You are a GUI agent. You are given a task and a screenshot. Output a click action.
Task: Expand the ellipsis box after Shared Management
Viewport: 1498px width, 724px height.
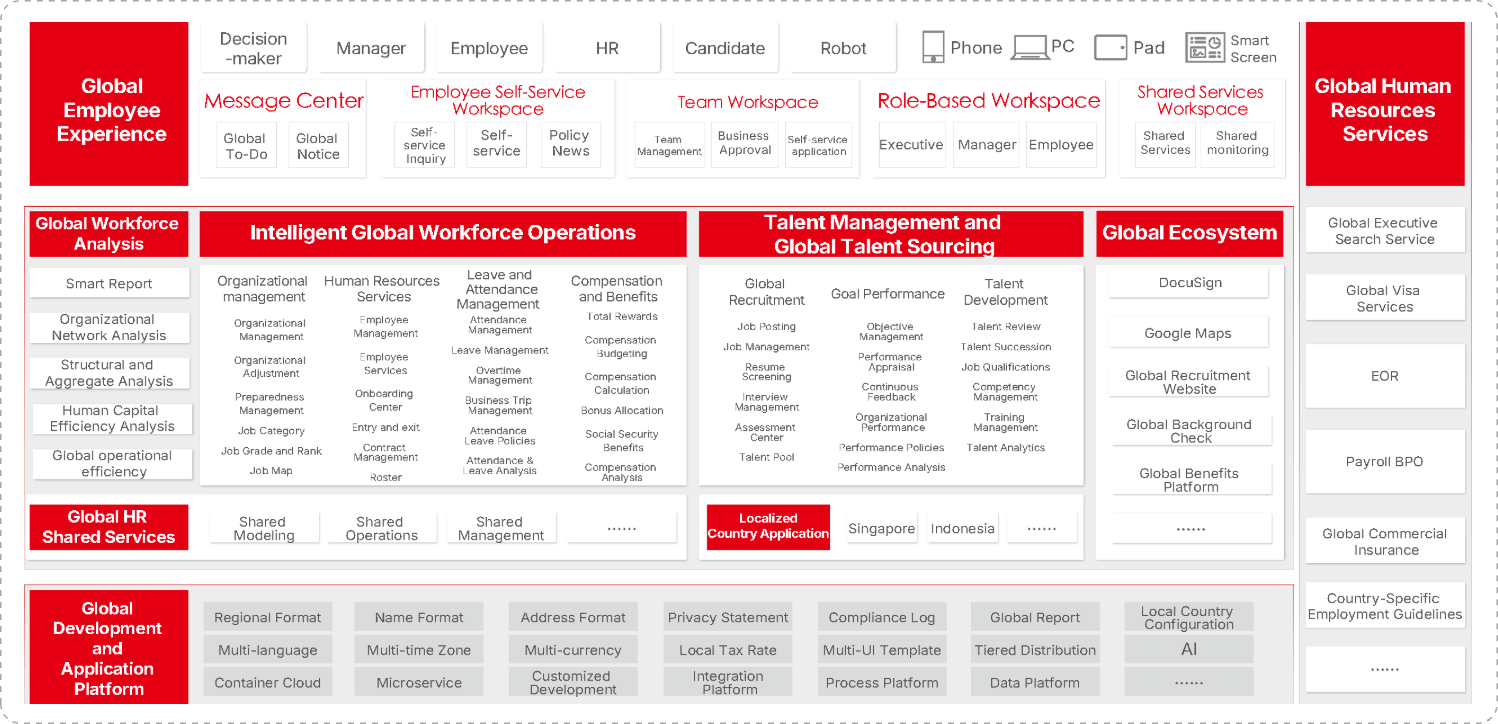click(x=621, y=528)
